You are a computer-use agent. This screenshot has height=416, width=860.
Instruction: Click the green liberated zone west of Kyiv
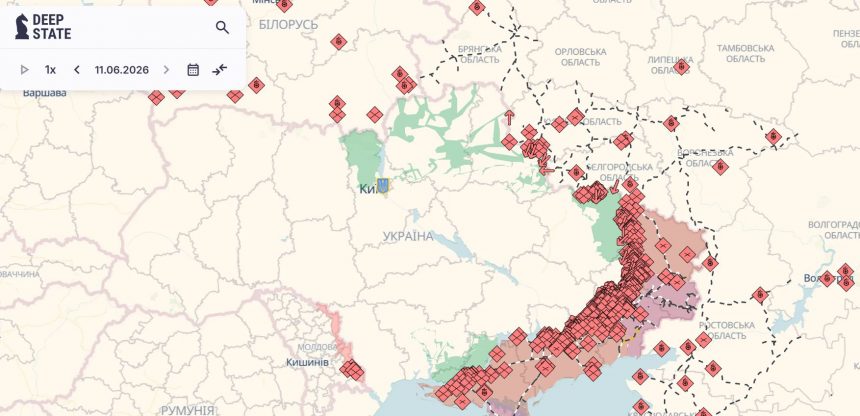point(363,156)
